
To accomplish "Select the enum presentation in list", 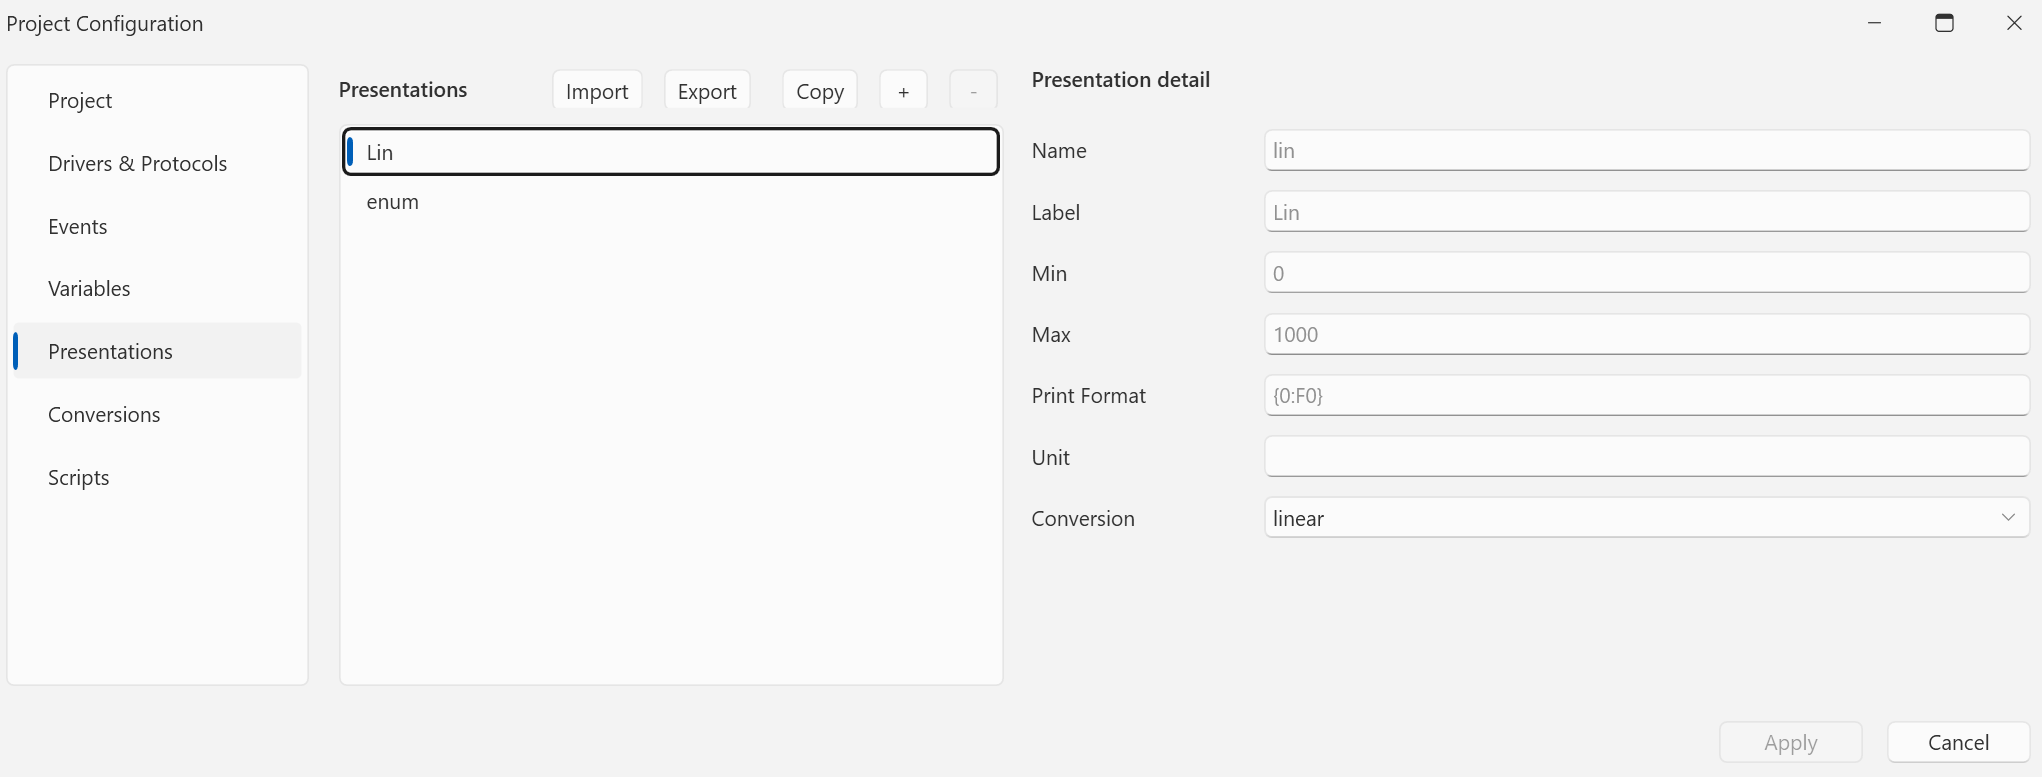I will (671, 202).
